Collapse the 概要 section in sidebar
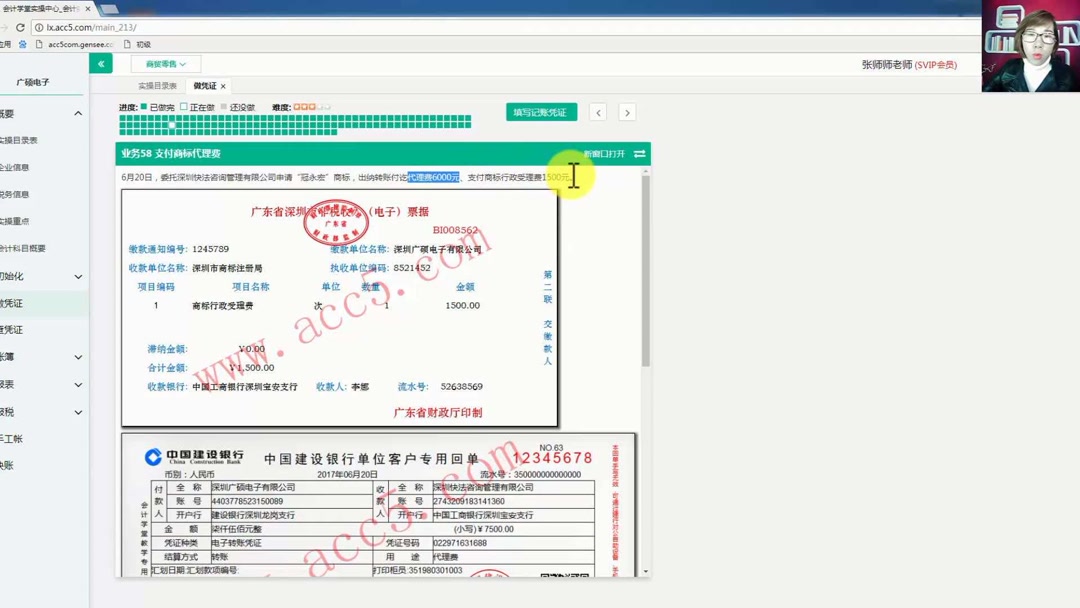The height and width of the screenshot is (608, 1080). pyautogui.click(x=78, y=113)
